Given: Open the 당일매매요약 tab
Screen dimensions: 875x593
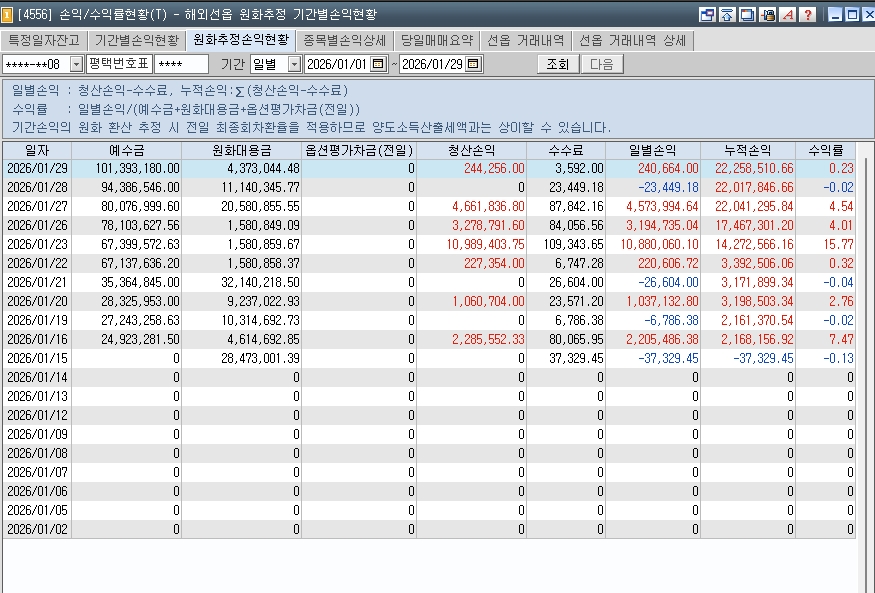Looking at the screenshot, I should click(437, 41).
